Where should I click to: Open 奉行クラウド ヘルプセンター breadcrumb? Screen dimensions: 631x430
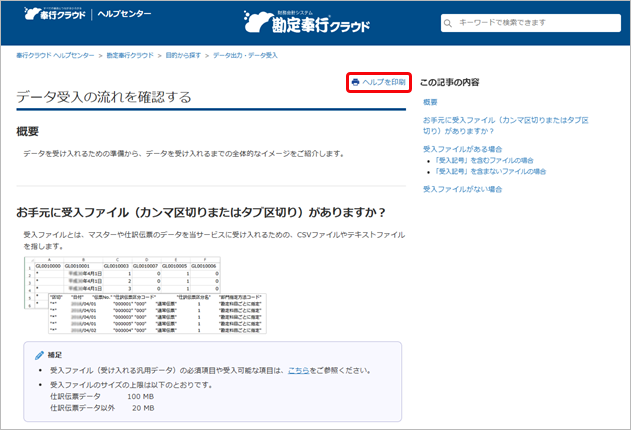[x=55, y=56]
